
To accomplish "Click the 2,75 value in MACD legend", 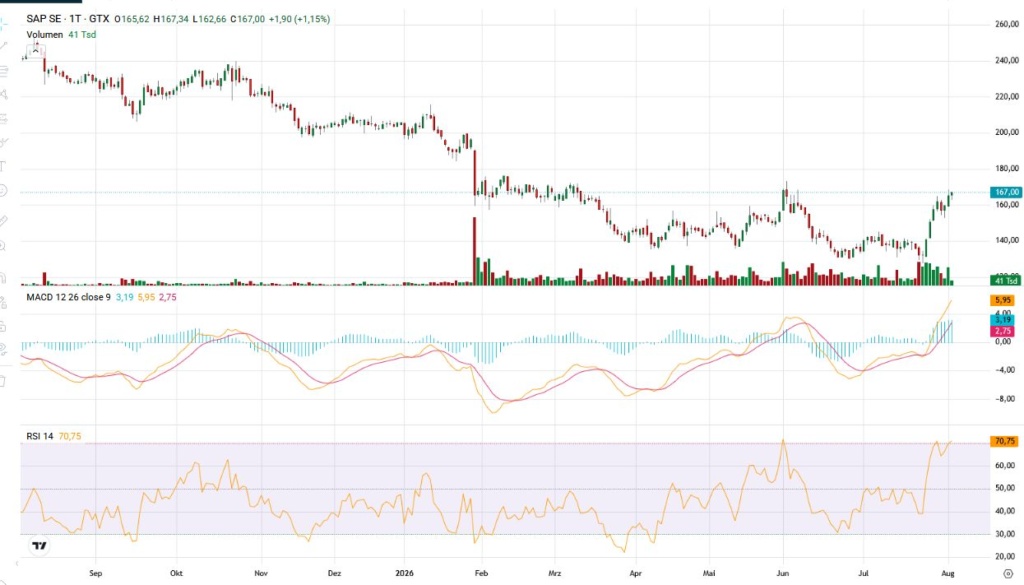I will pos(168,297).
